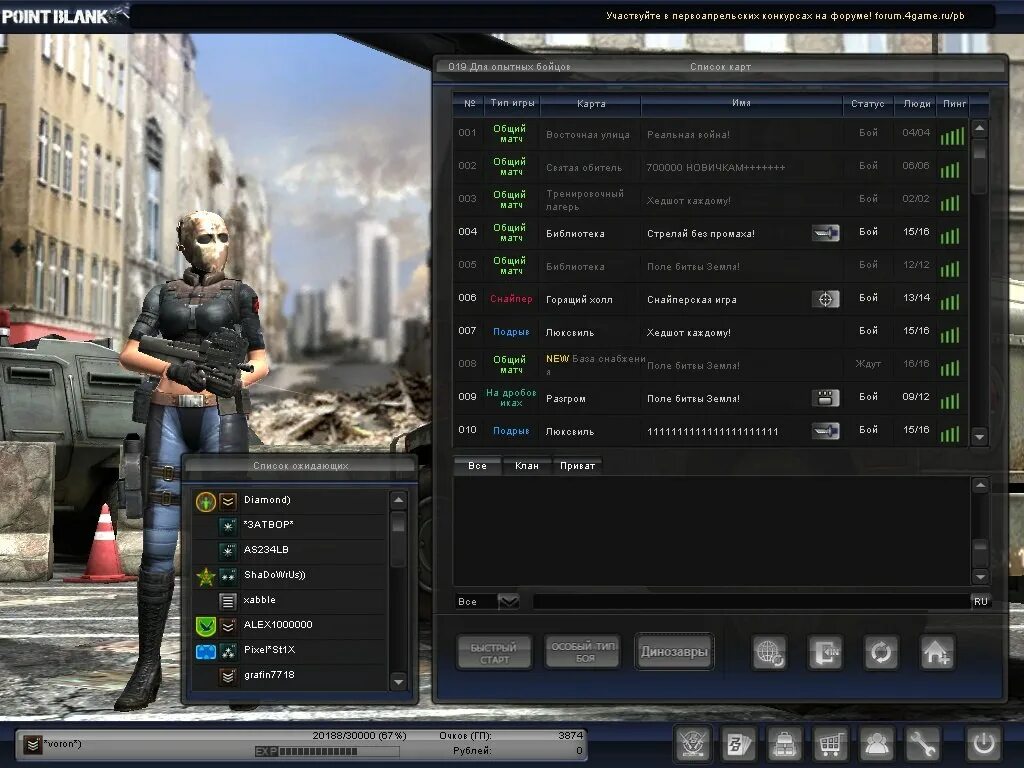Click the power exit icon
This screenshot has height=768, width=1024.
pyautogui.click(x=984, y=744)
